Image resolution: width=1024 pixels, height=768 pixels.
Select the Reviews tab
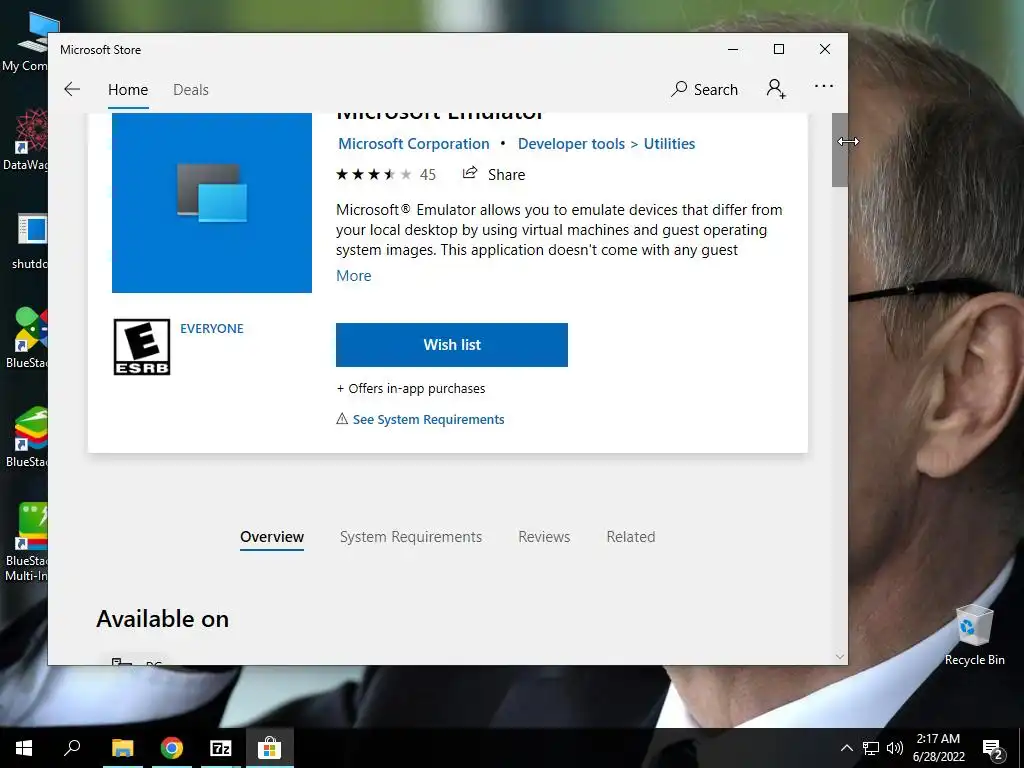(x=544, y=537)
